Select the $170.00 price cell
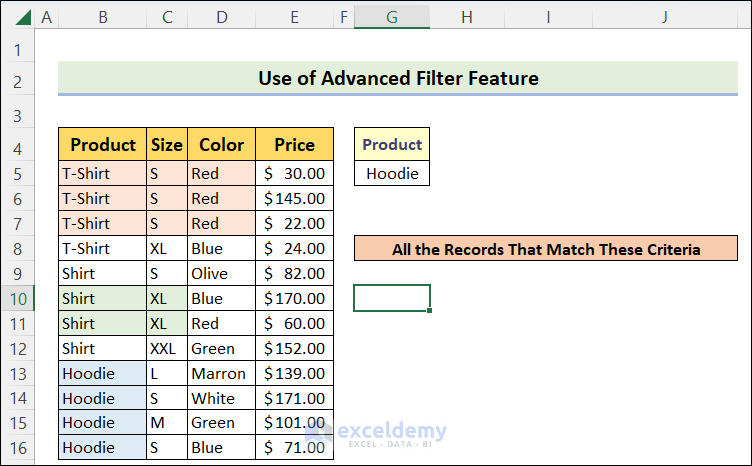The image size is (752, 466). (294, 298)
